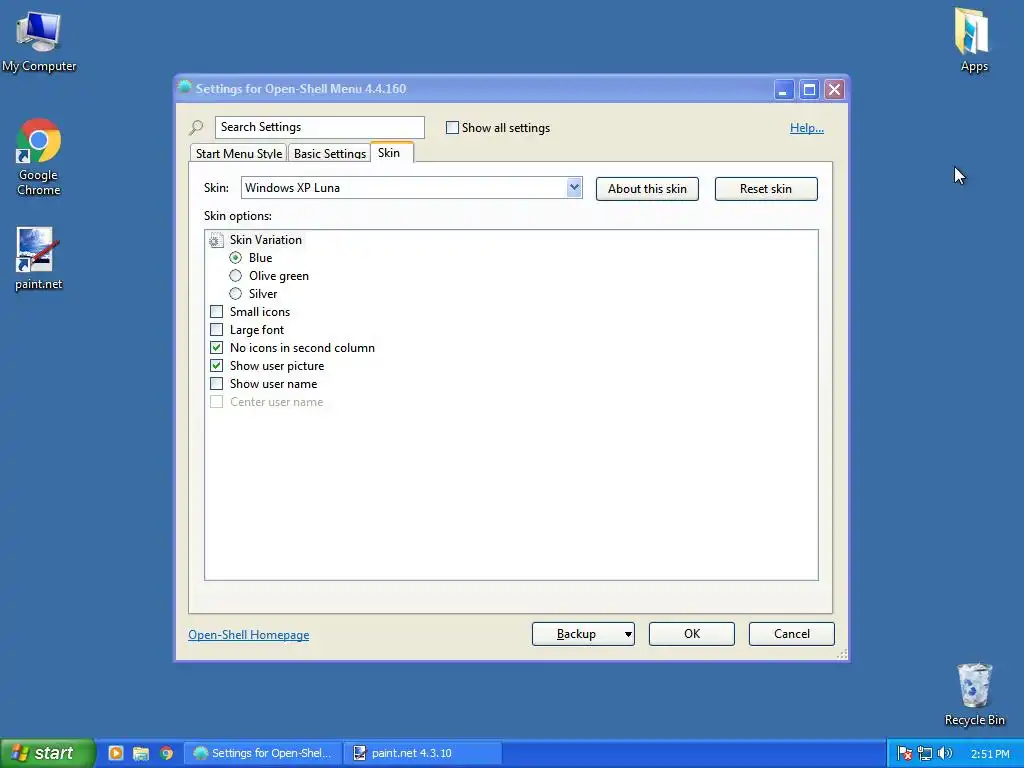1024x768 pixels.
Task: Switch to paint.net 4.3.10 taskbar window
Action: point(423,753)
